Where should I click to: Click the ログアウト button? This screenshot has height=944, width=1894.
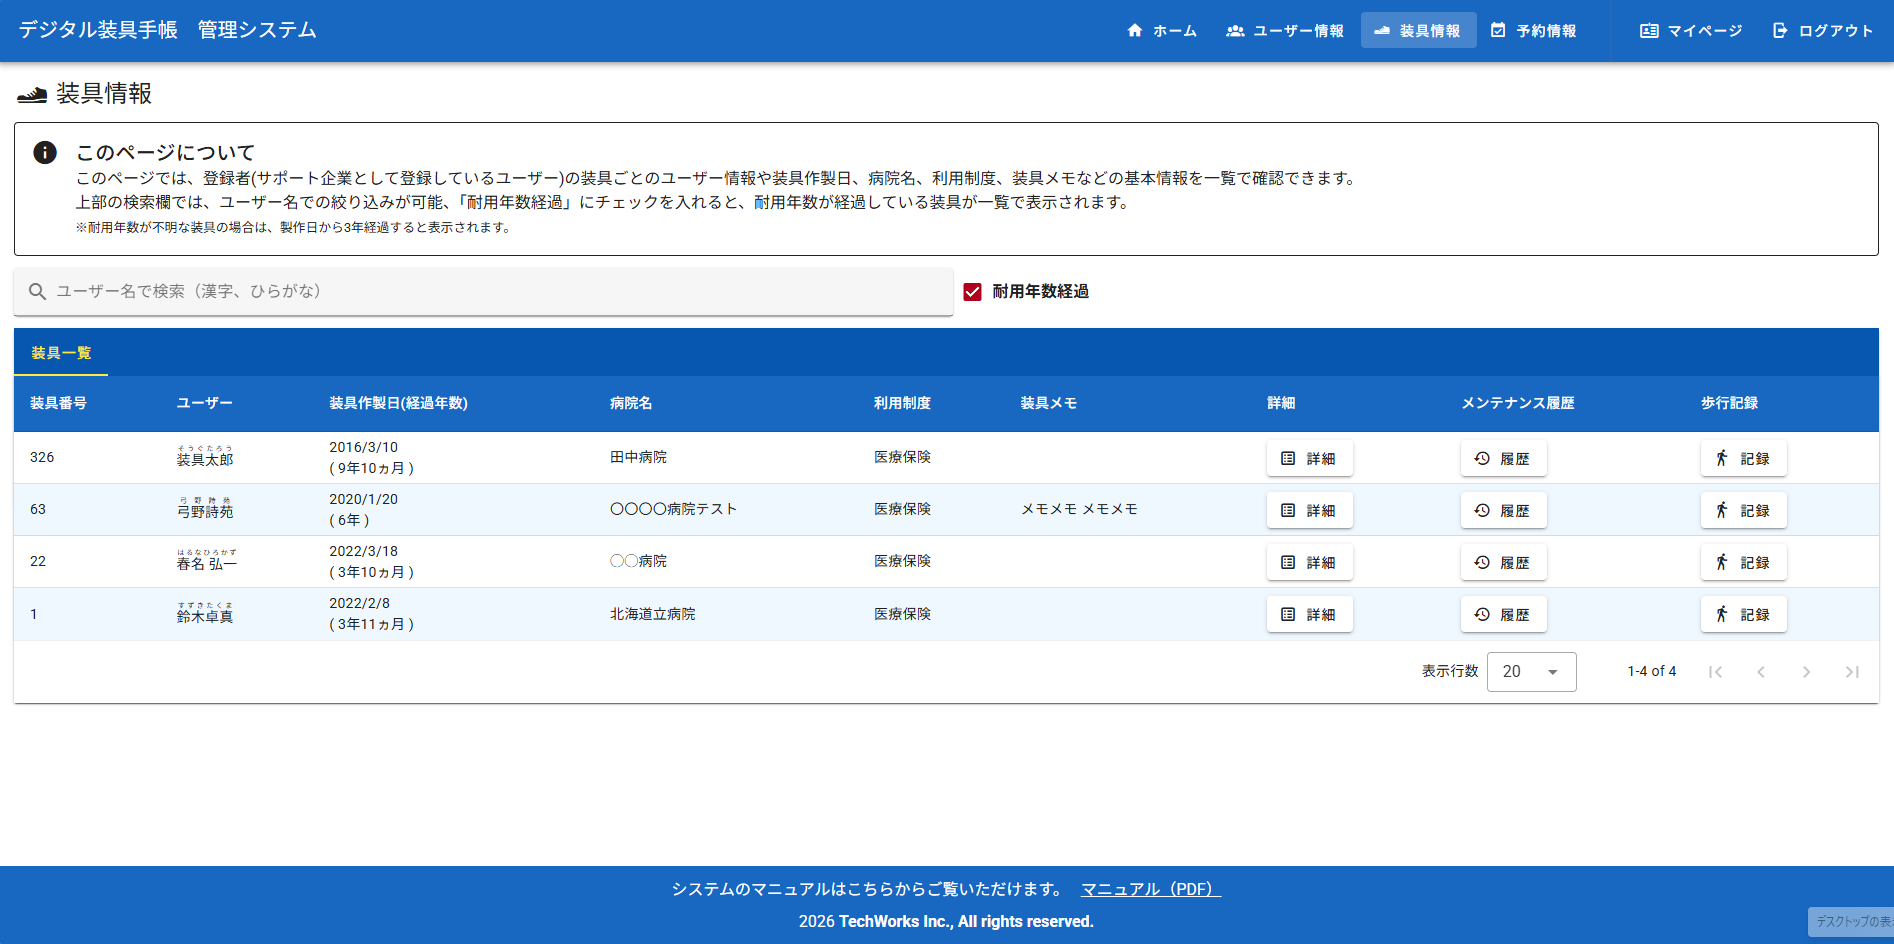click(x=1823, y=31)
